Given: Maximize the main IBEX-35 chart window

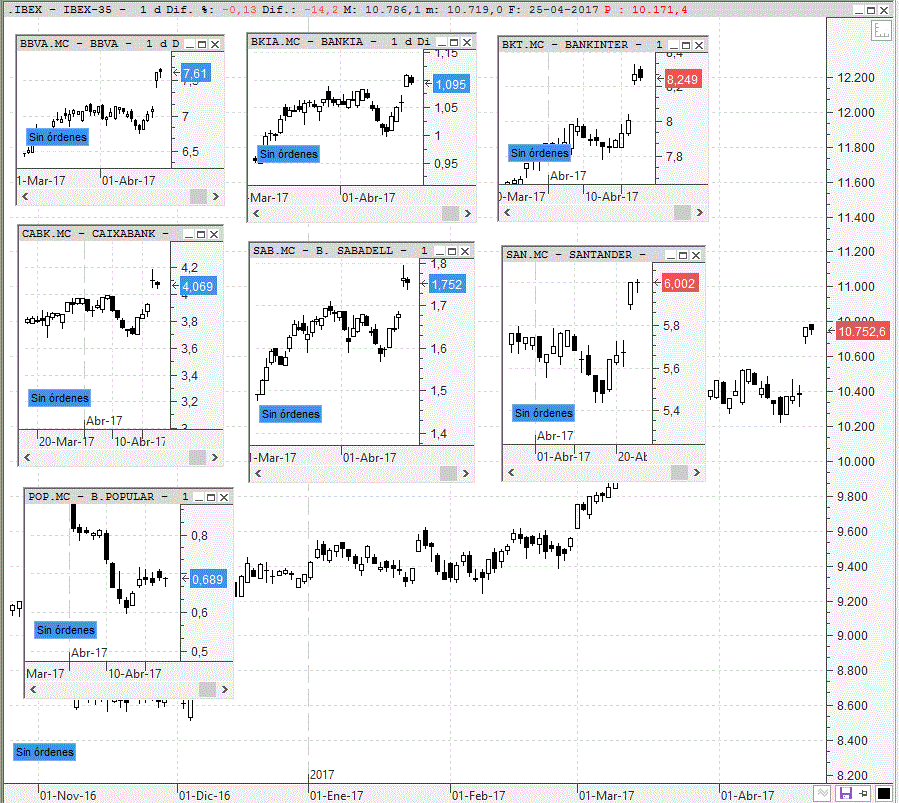Looking at the screenshot, I should (x=871, y=10).
